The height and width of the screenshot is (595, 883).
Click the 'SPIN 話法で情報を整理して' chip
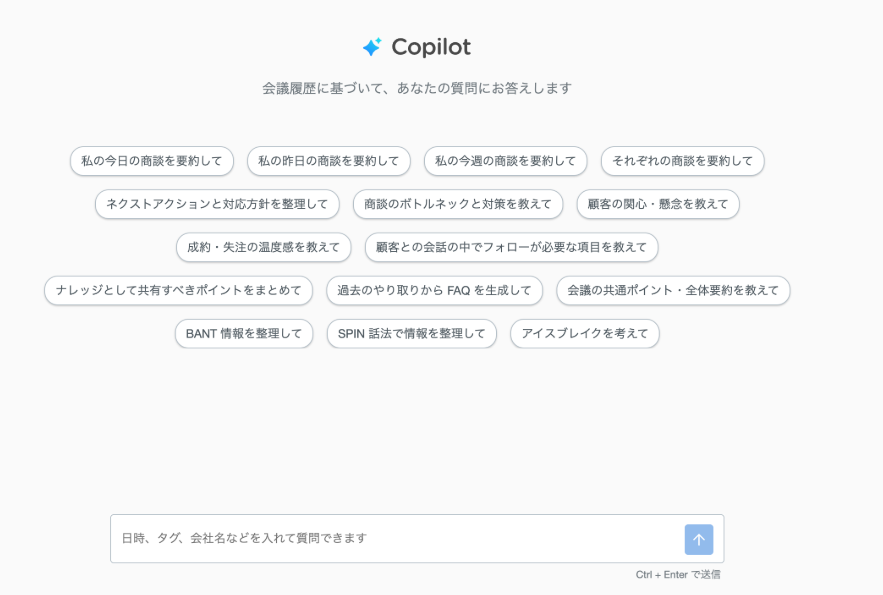[x=412, y=334]
